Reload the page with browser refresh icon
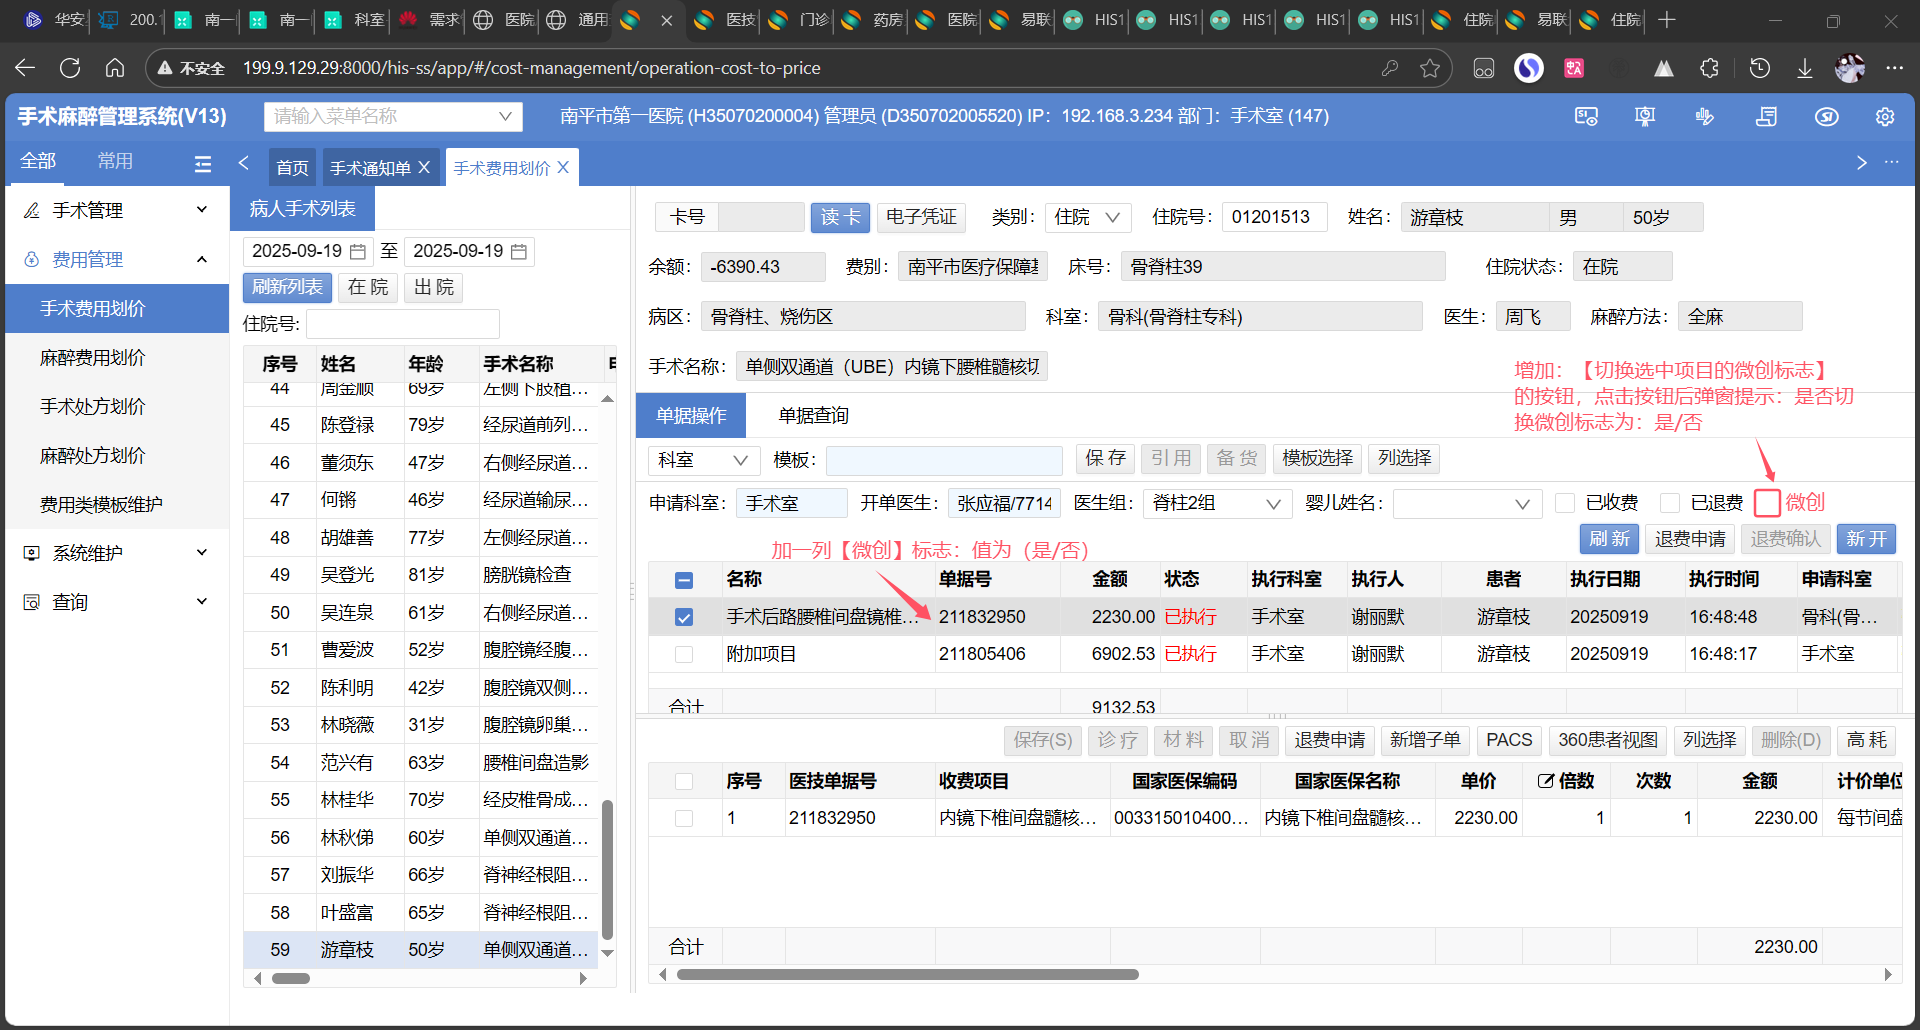 (x=70, y=68)
